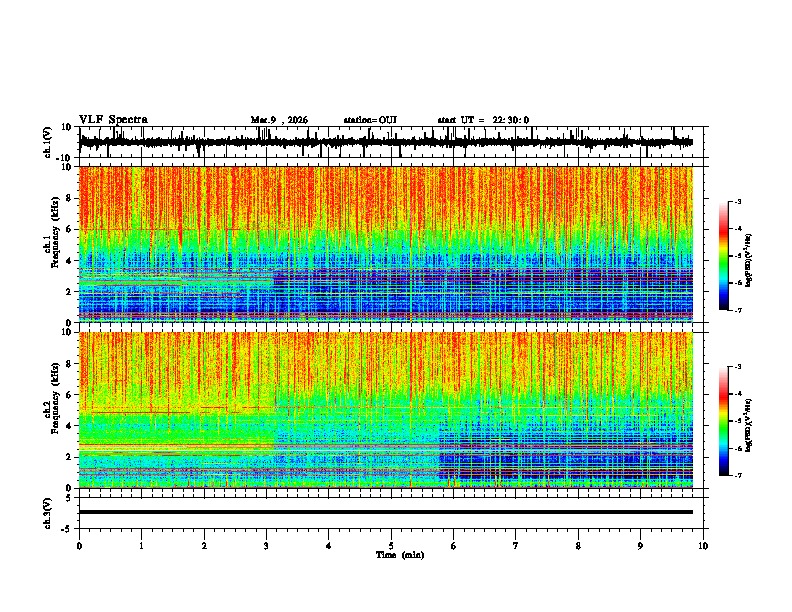Click the "6" kHz tick on ch.2 frequency axis
The width and height of the screenshot is (792, 612).
69,395
